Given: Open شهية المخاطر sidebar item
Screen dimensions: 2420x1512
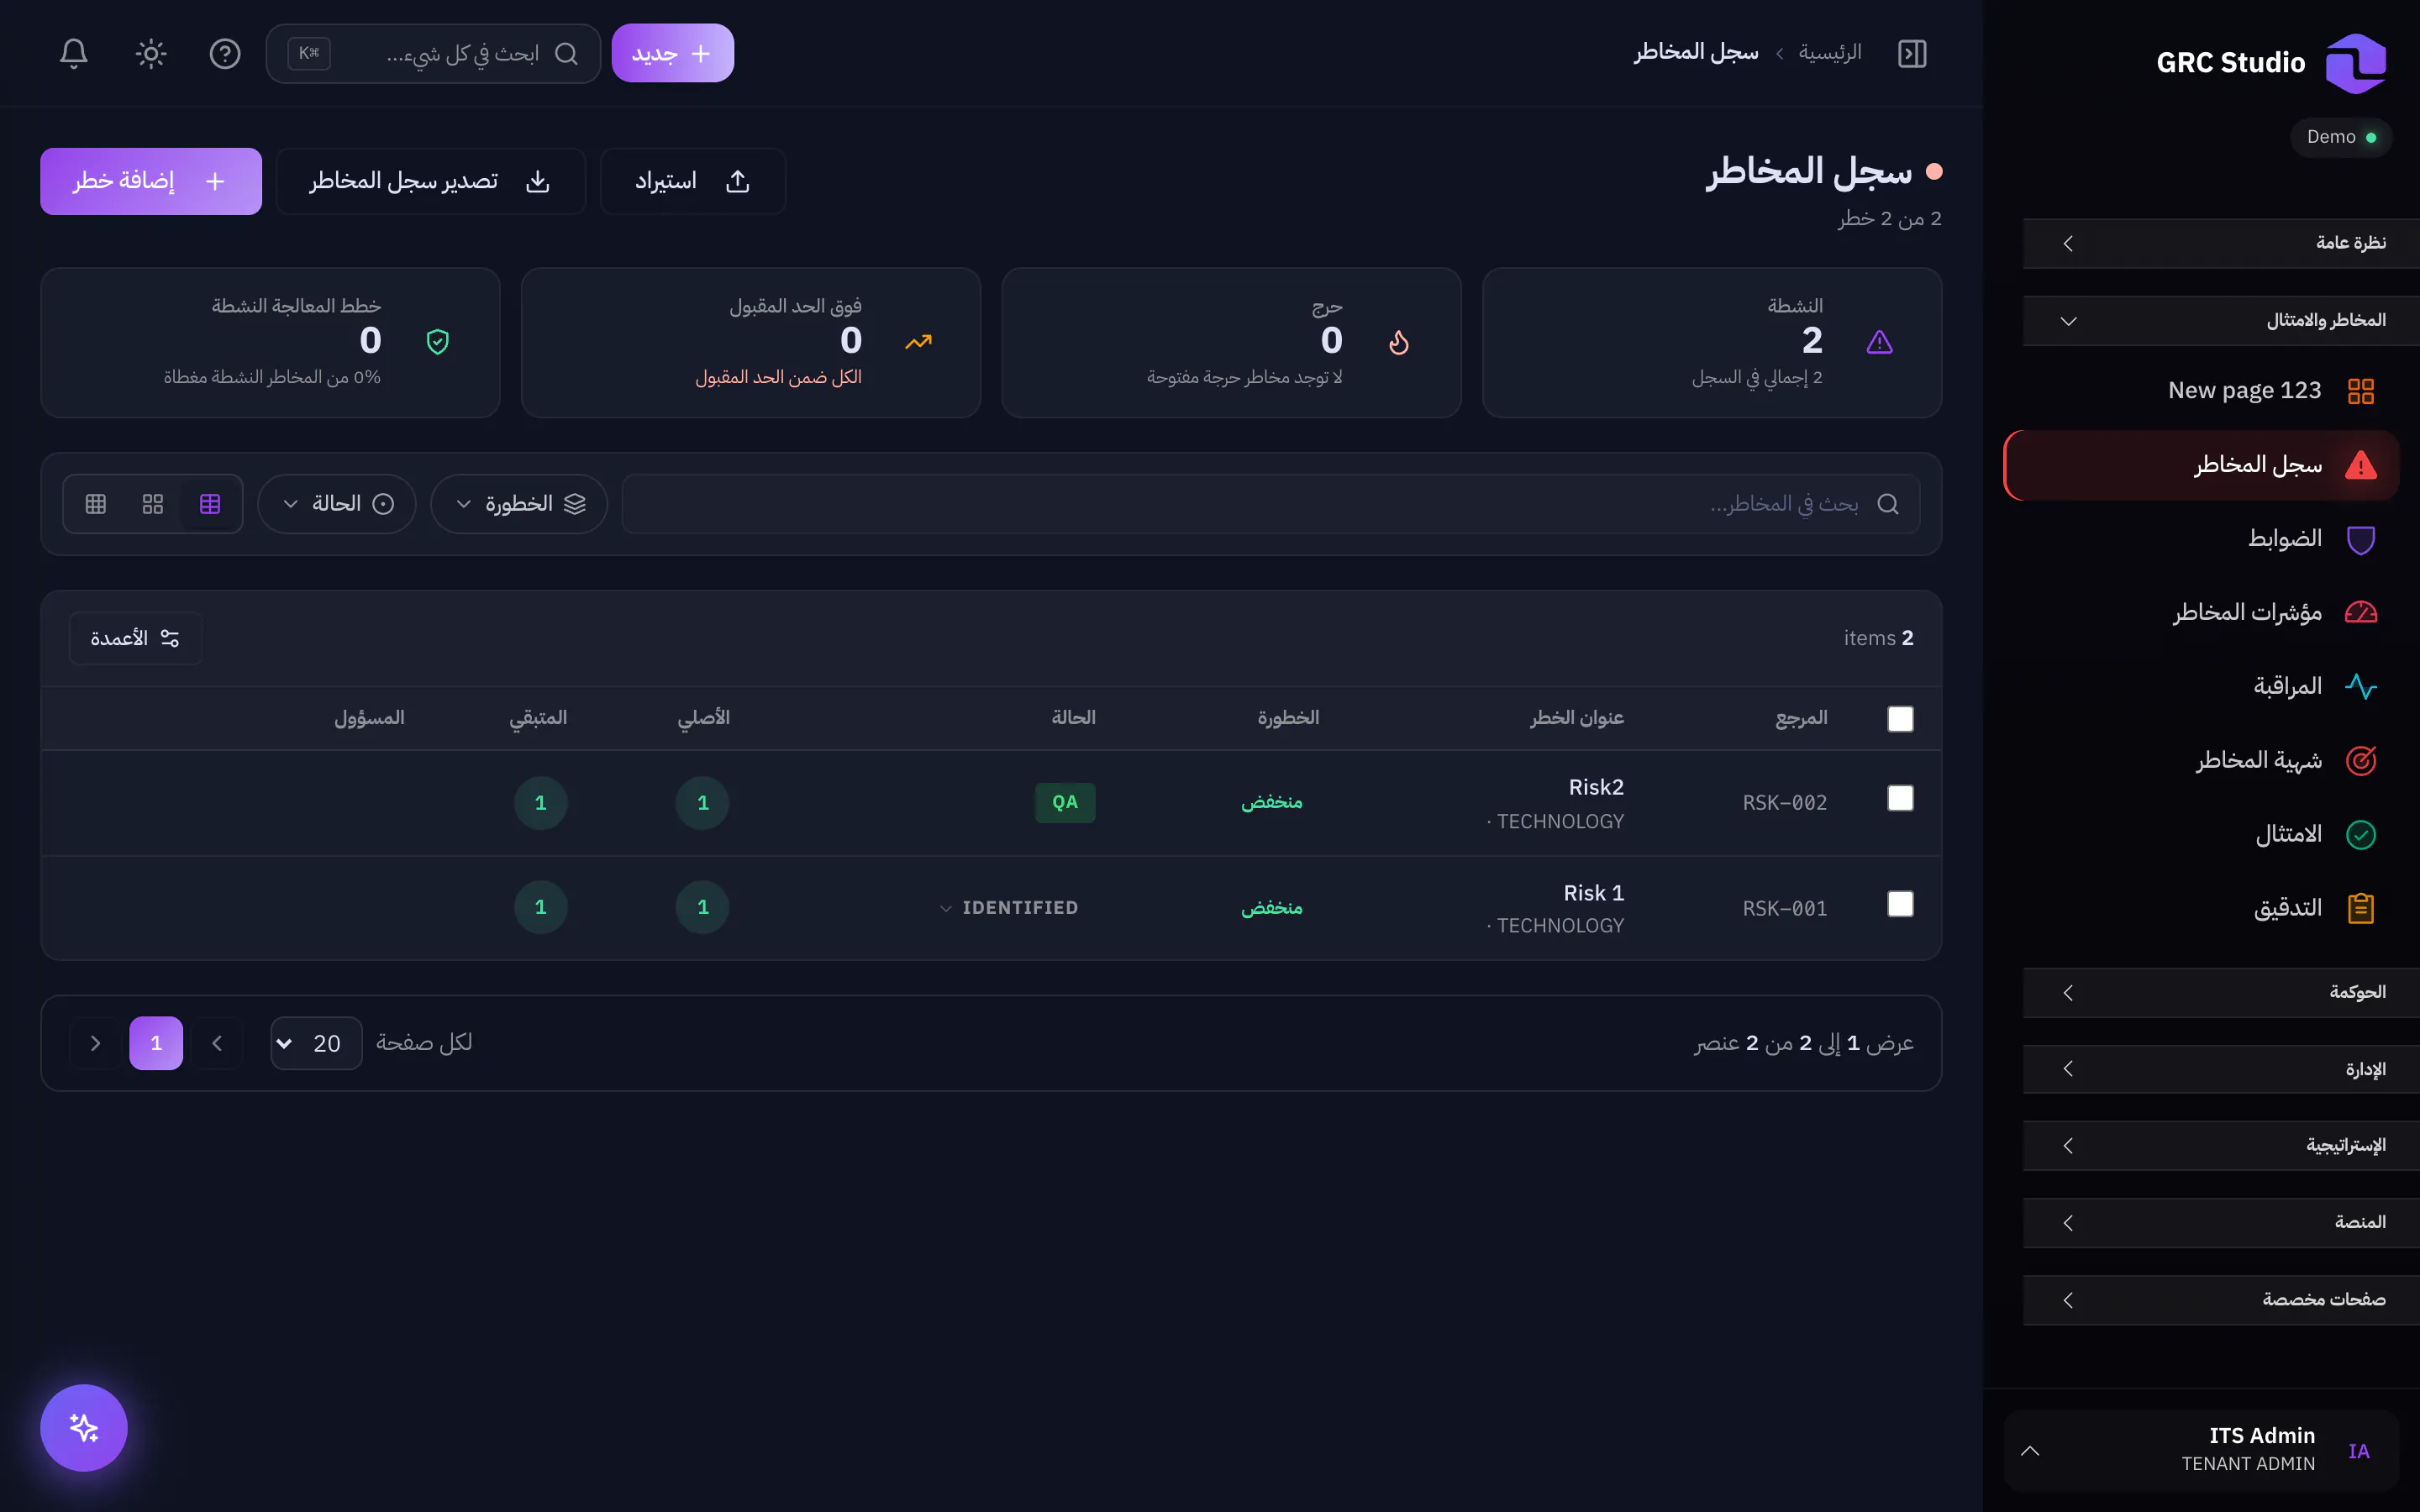Looking at the screenshot, I should (2201, 760).
